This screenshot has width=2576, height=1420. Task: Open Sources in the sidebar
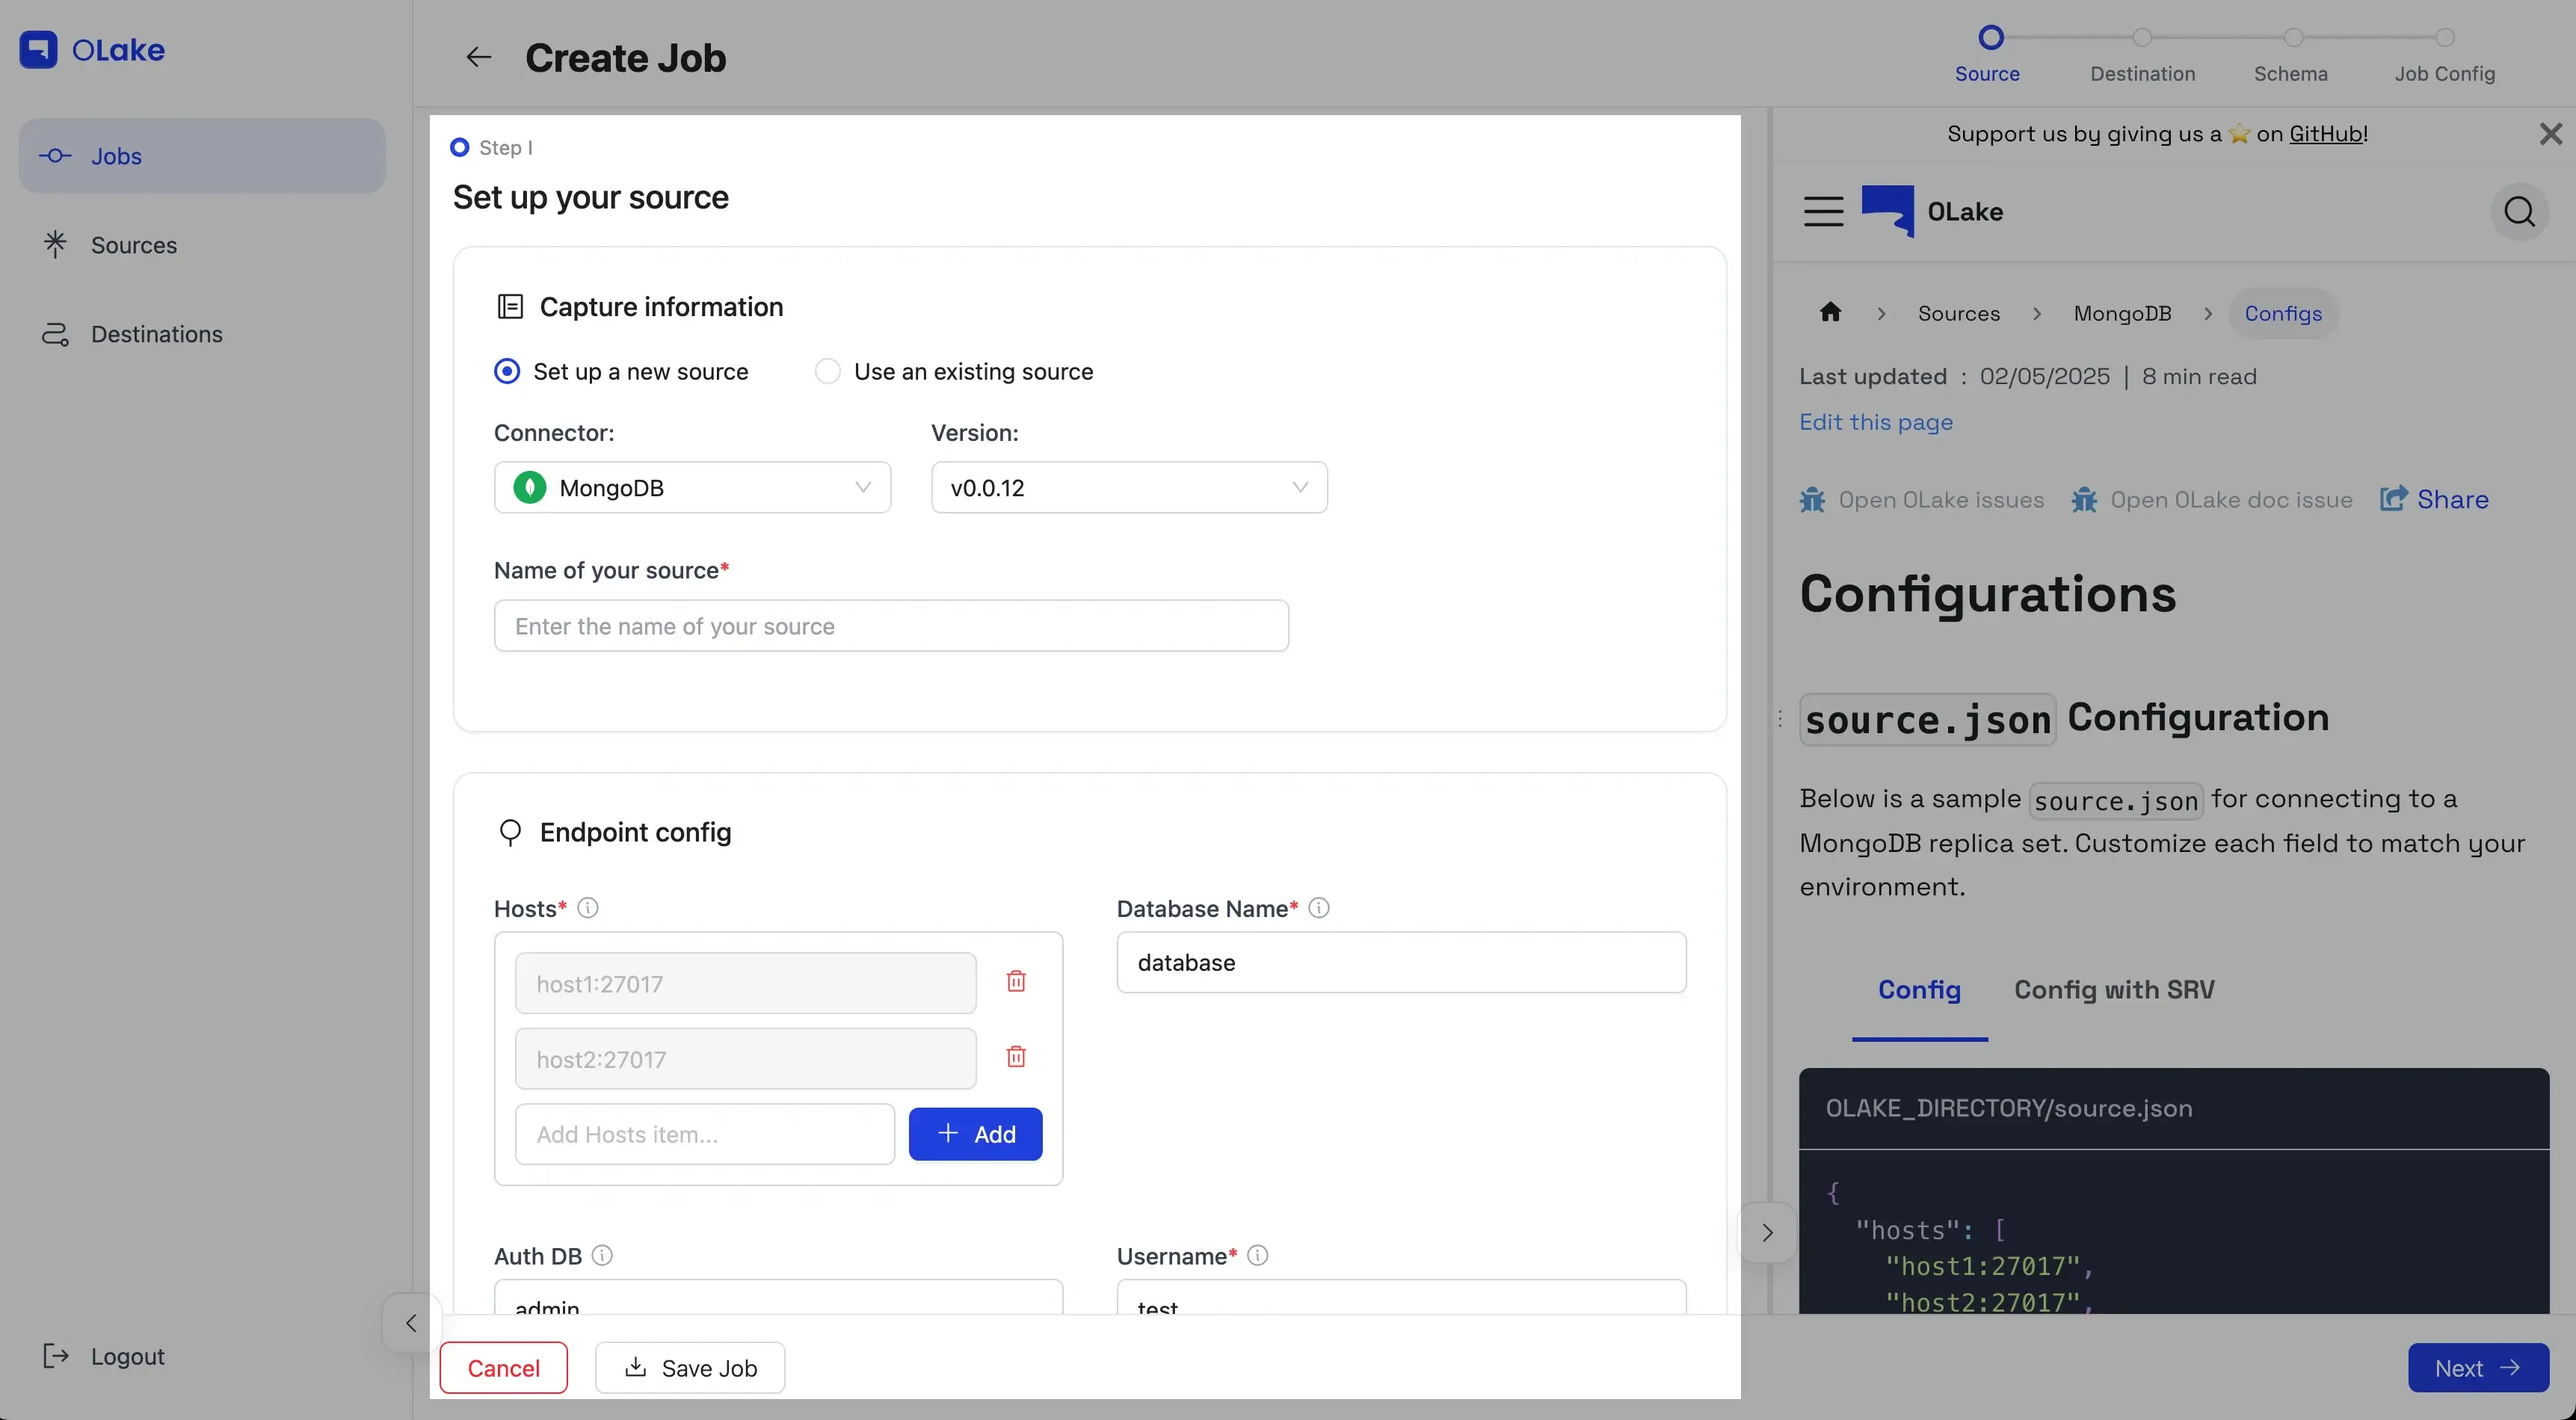click(x=133, y=245)
